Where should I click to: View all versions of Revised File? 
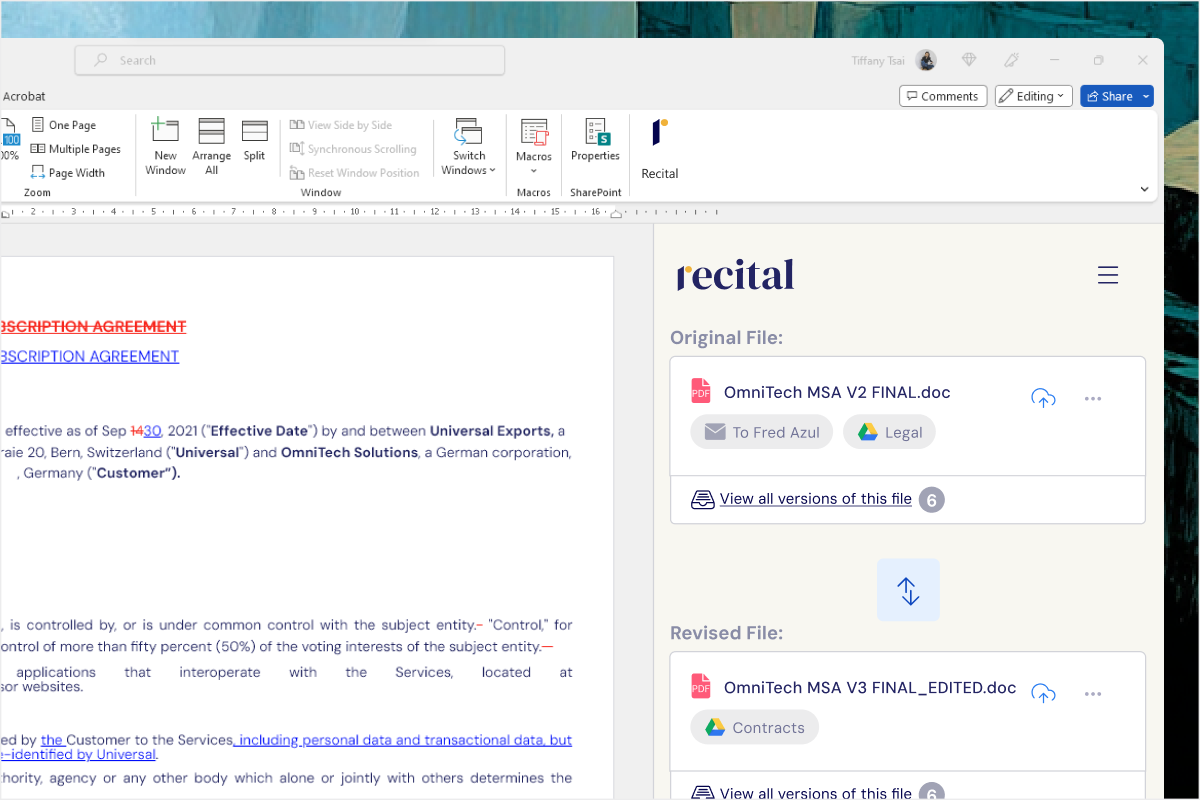[816, 793]
